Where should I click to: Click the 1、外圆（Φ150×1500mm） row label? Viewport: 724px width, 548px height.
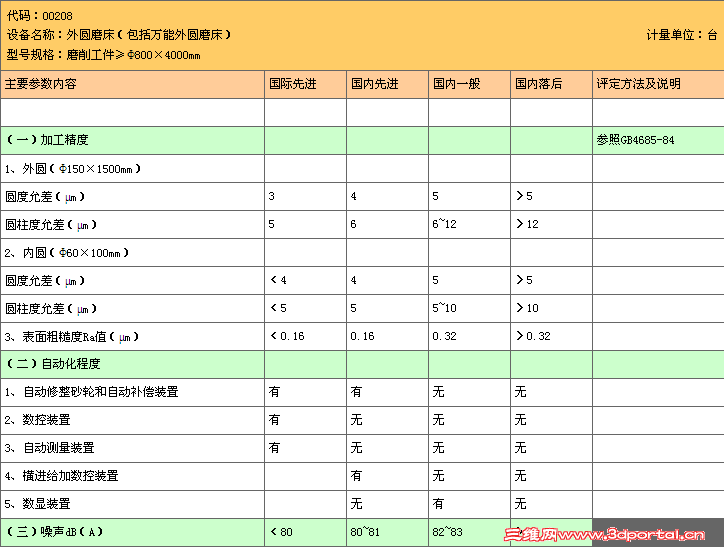click(x=73, y=169)
